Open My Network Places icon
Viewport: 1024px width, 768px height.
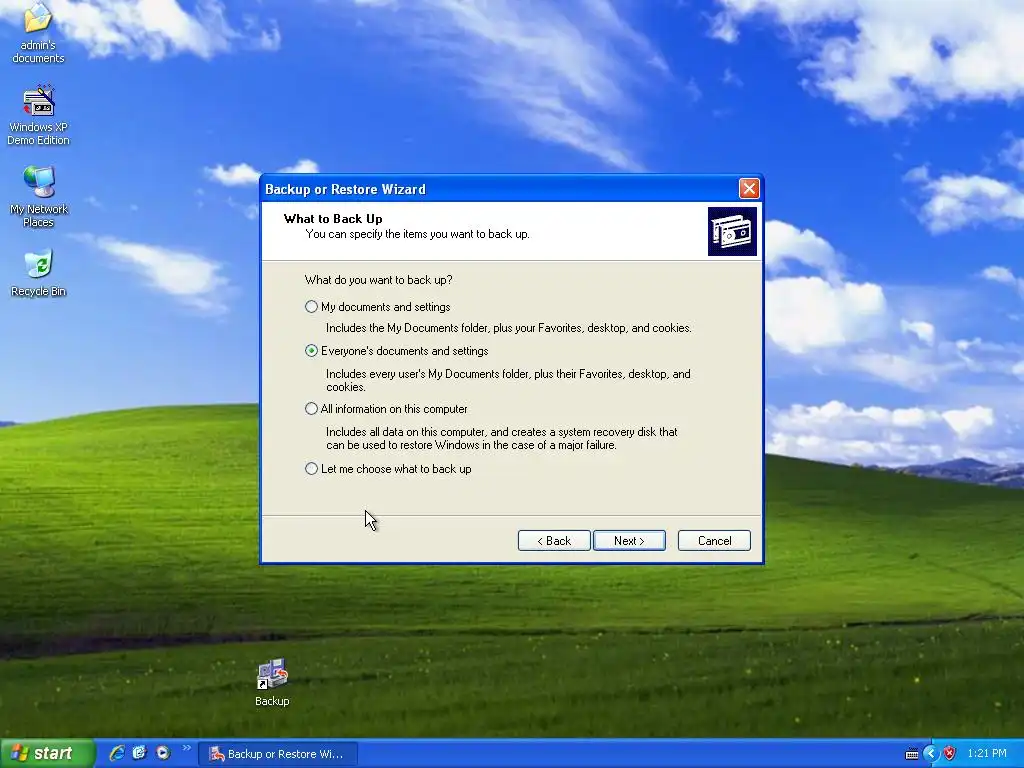[38, 197]
